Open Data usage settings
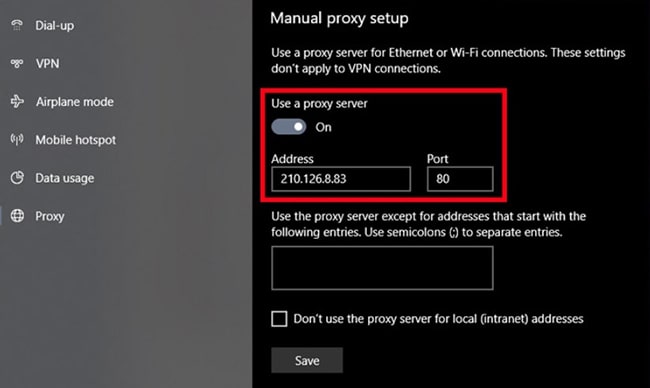This screenshot has height=388, width=650. point(65,178)
